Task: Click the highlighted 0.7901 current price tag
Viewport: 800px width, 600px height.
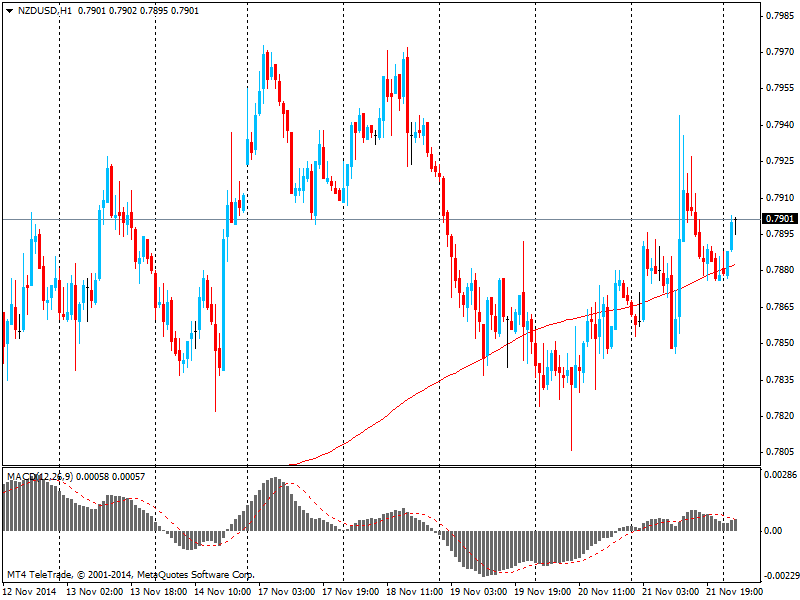Action: [779, 219]
